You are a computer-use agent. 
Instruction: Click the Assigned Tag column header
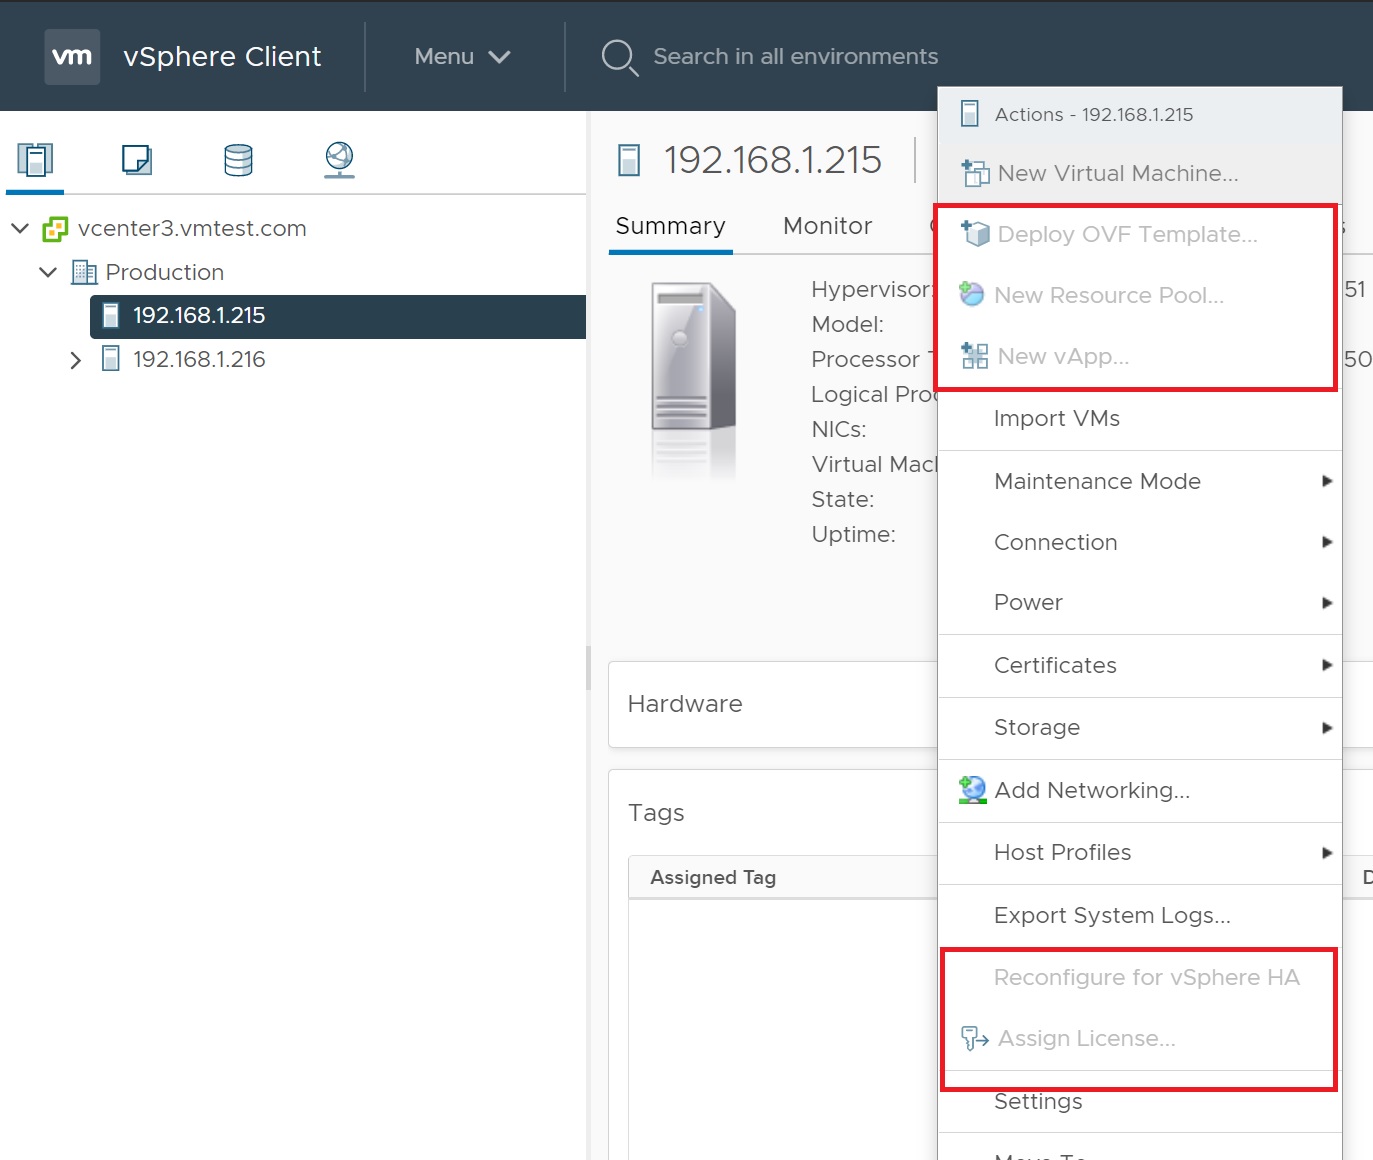click(713, 878)
